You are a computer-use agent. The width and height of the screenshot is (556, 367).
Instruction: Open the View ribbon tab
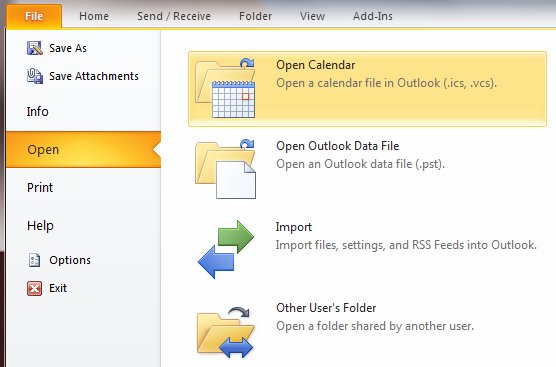[x=312, y=16]
